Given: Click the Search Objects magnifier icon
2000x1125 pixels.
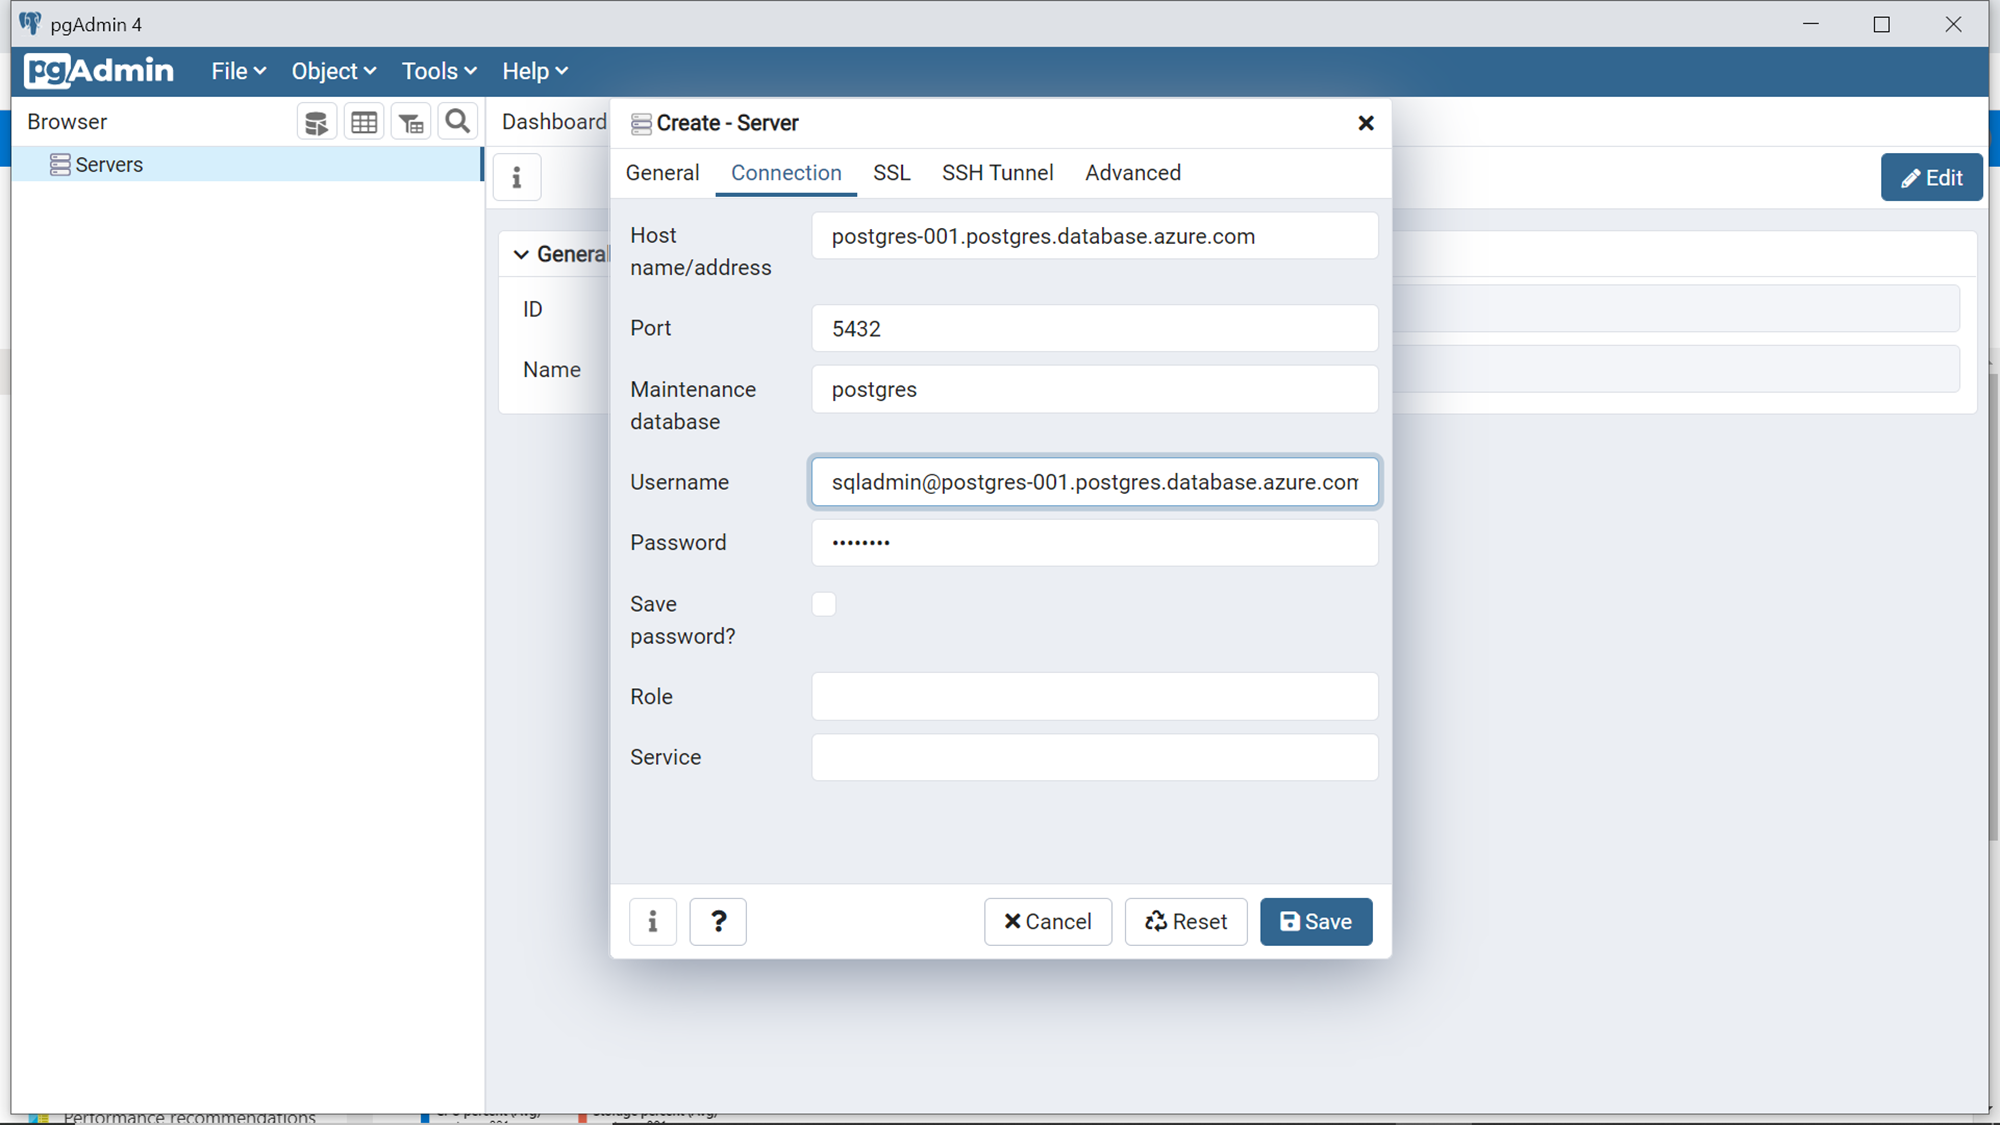Looking at the screenshot, I should (x=458, y=122).
